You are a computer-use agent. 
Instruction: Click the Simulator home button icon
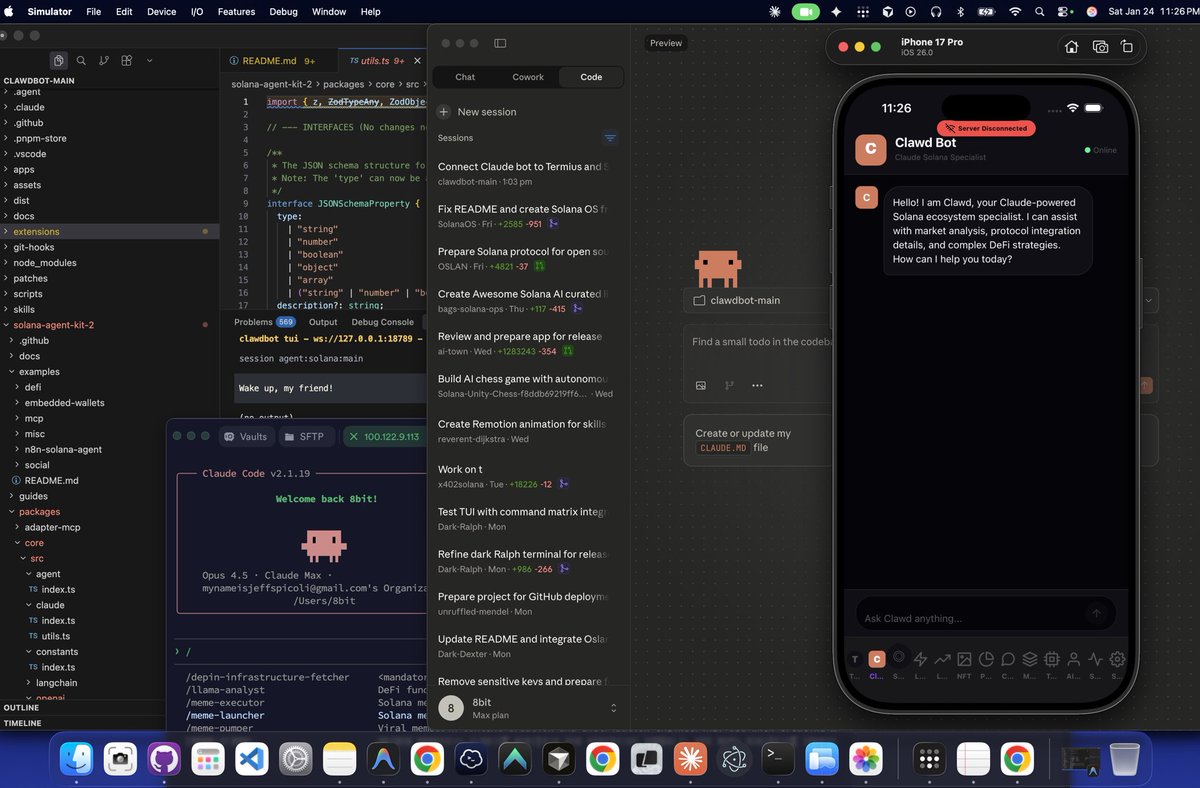pos(1071,47)
